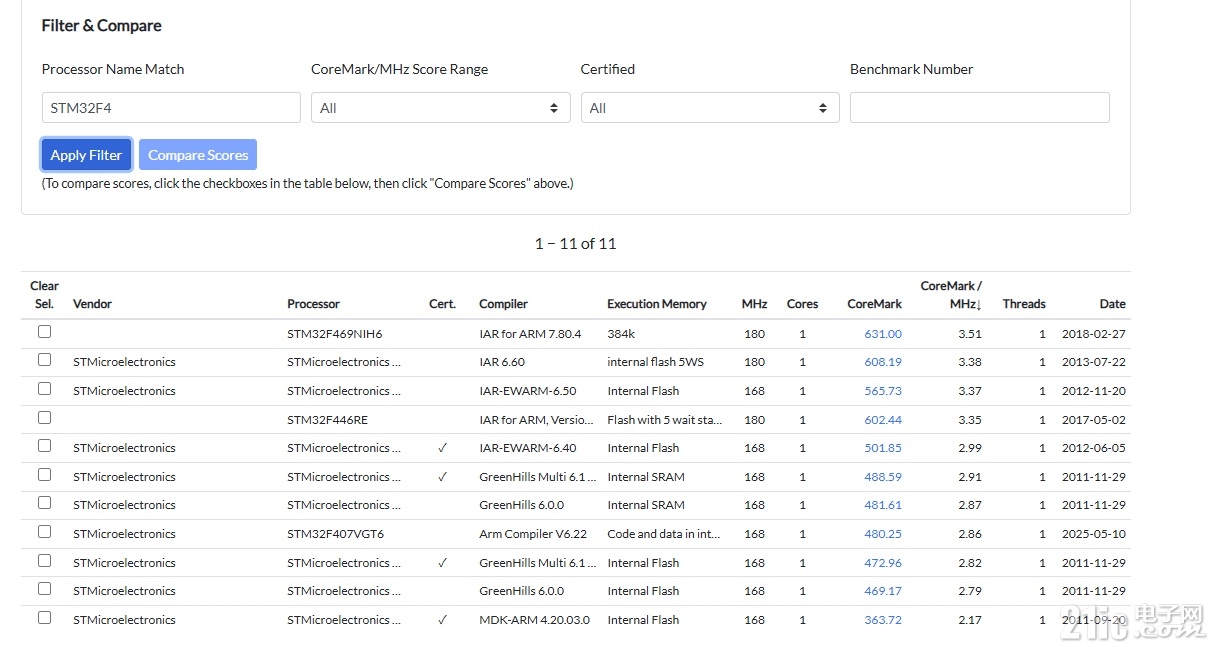1214x647 pixels.
Task: Open the CoreMark/MHz Score Range dropdown
Action: 440,108
